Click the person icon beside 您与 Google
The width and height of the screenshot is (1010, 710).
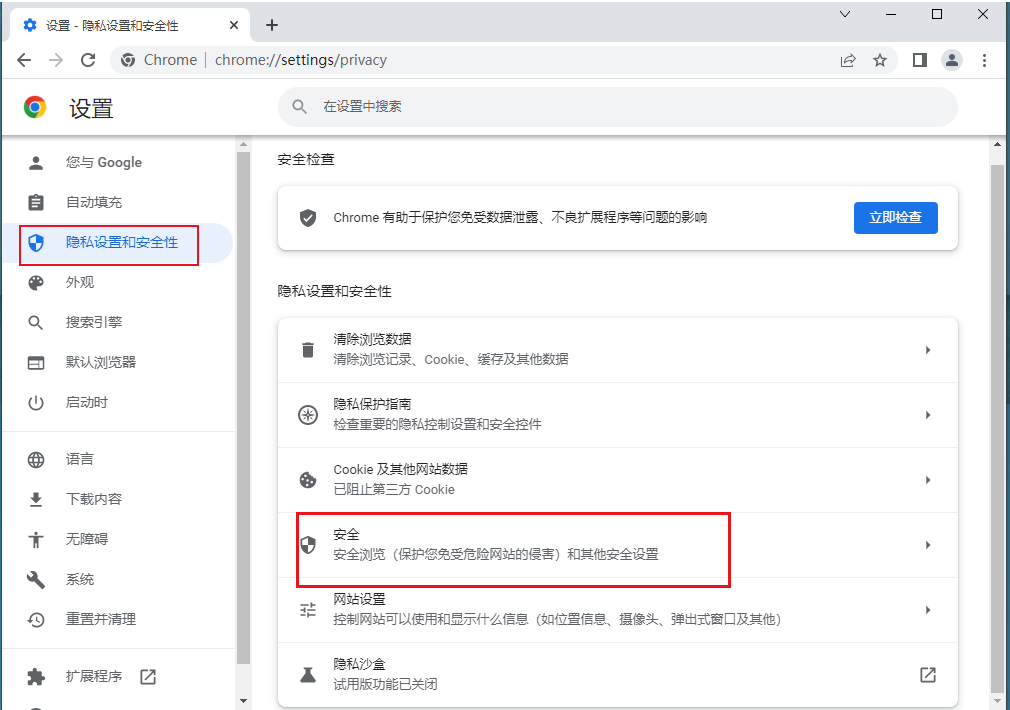coord(36,163)
